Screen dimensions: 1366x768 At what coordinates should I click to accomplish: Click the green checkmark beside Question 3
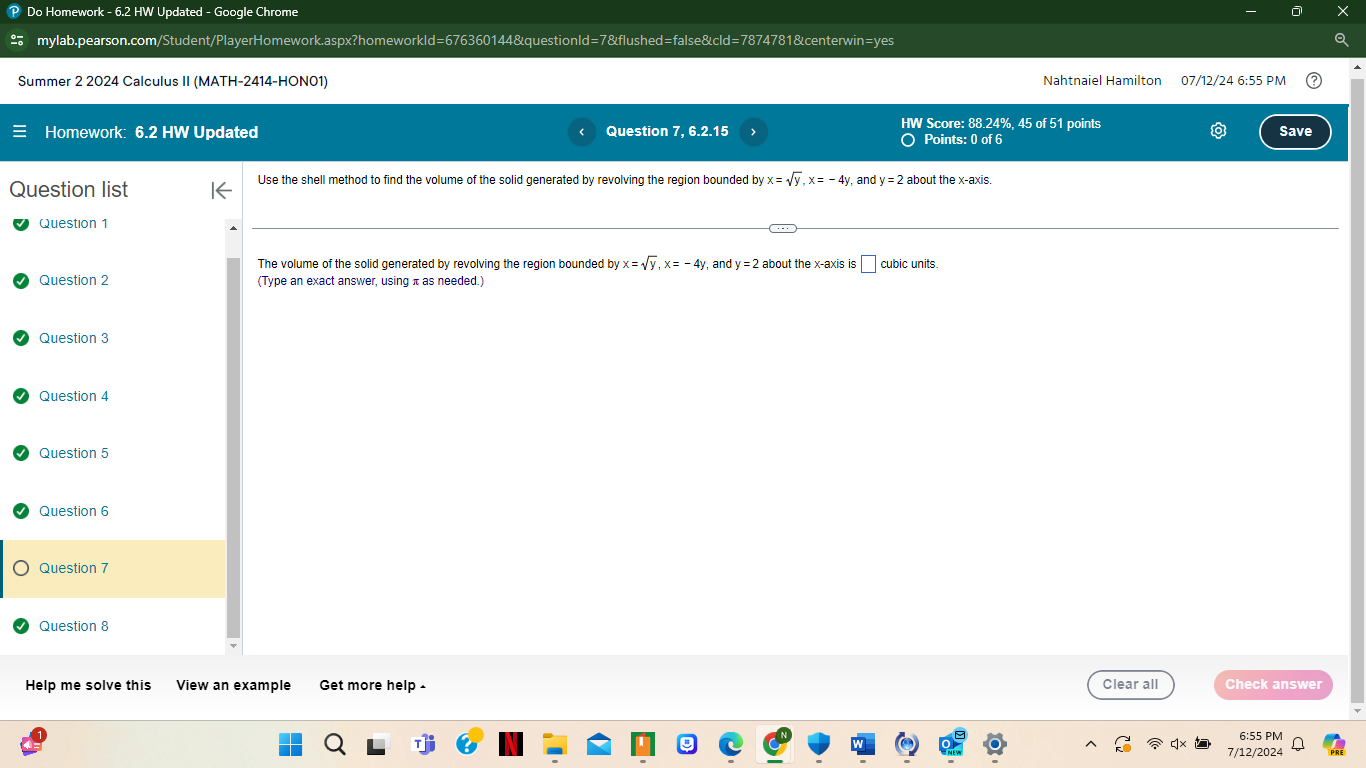point(21,338)
